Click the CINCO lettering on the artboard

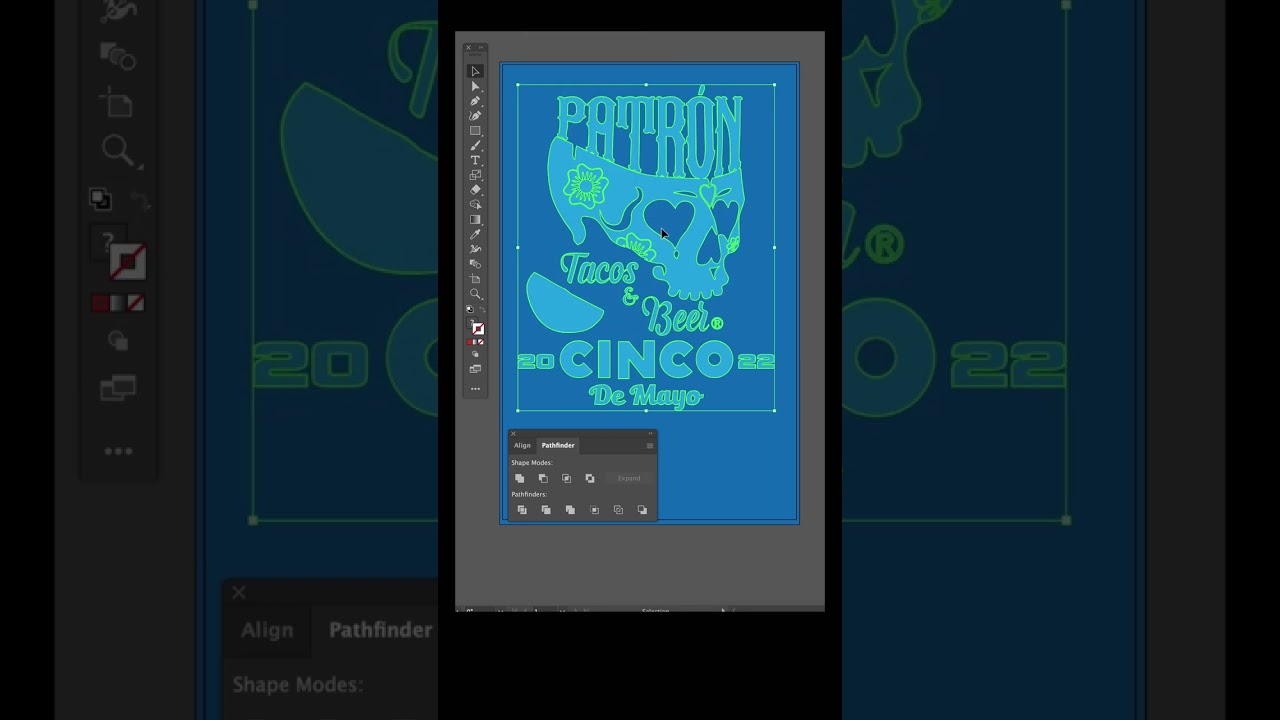(x=646, y=360)
